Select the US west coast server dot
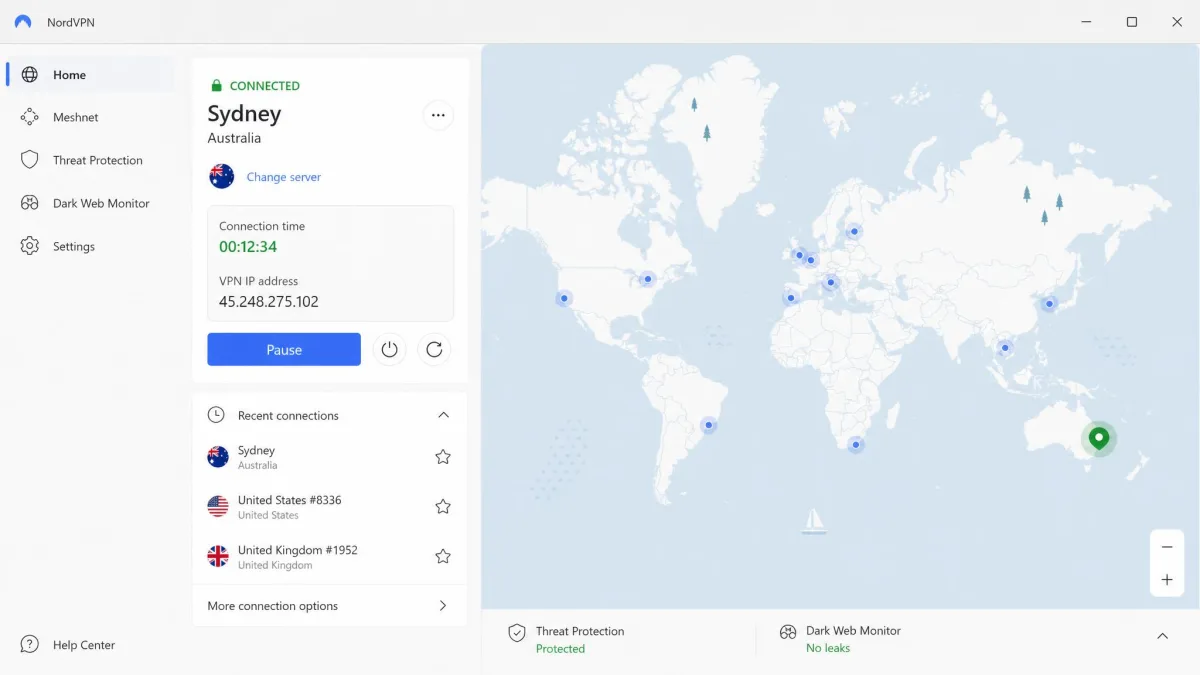1200x675 pixels. (x=564, y=298)
